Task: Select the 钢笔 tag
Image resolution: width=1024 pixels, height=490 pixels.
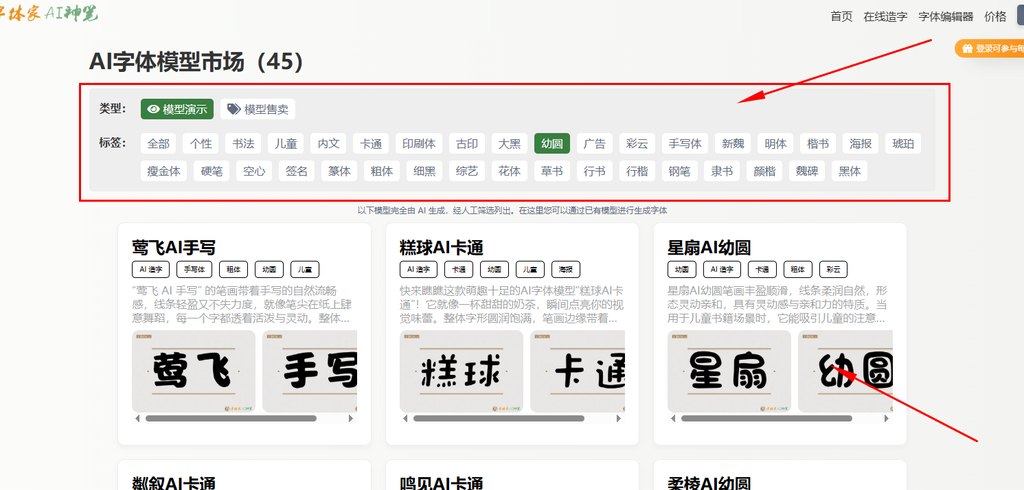Action: point(679,171)
